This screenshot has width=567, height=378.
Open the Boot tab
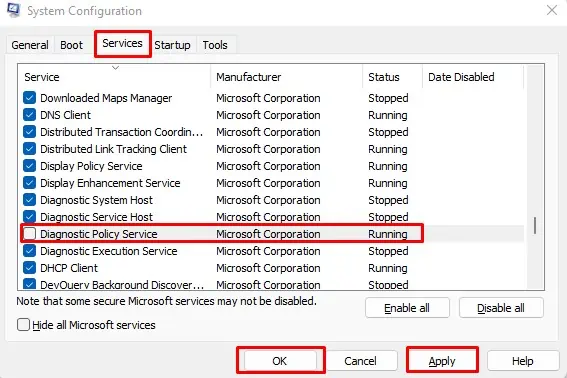pos(71,45)
